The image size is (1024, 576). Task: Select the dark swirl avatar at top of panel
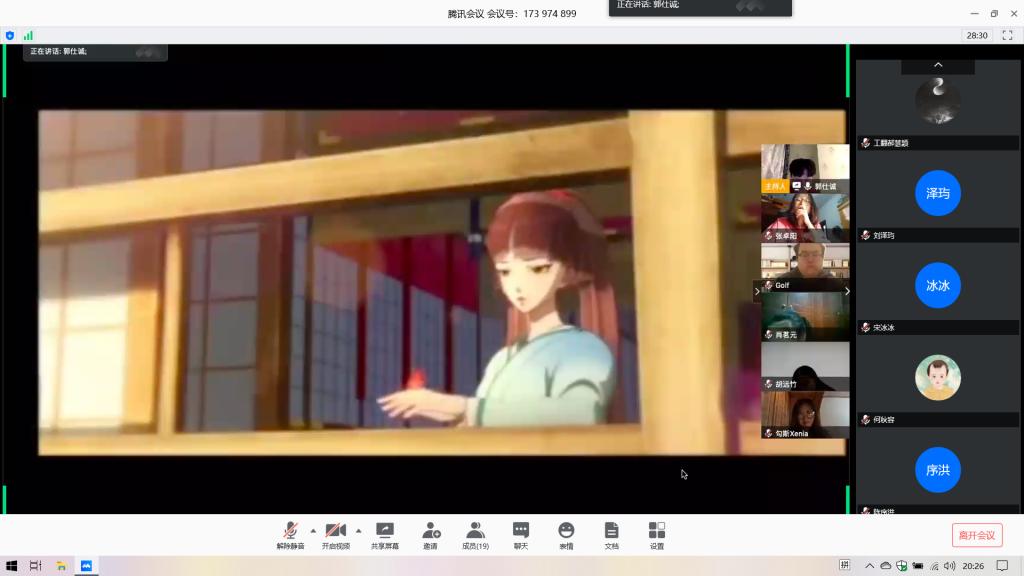938,101
